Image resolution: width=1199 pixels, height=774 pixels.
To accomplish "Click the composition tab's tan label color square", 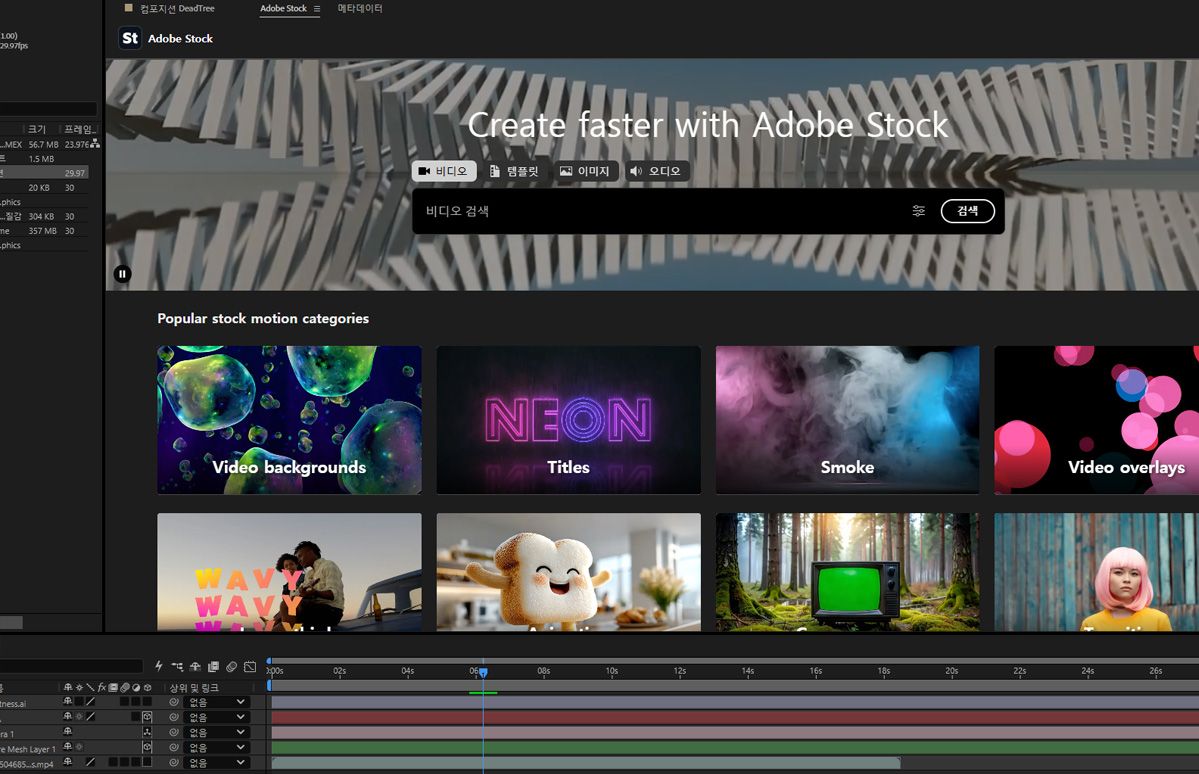I will click(128, 8).
